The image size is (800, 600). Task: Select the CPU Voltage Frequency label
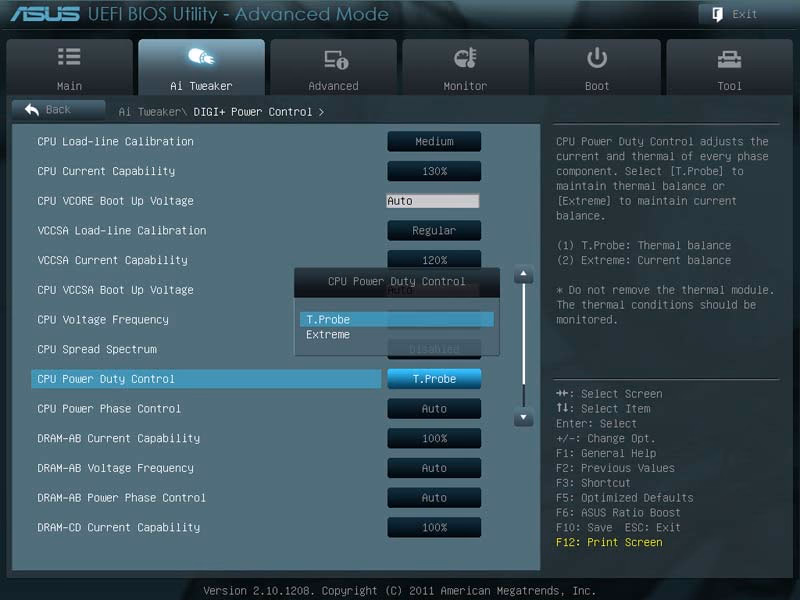tap(103, 319)
